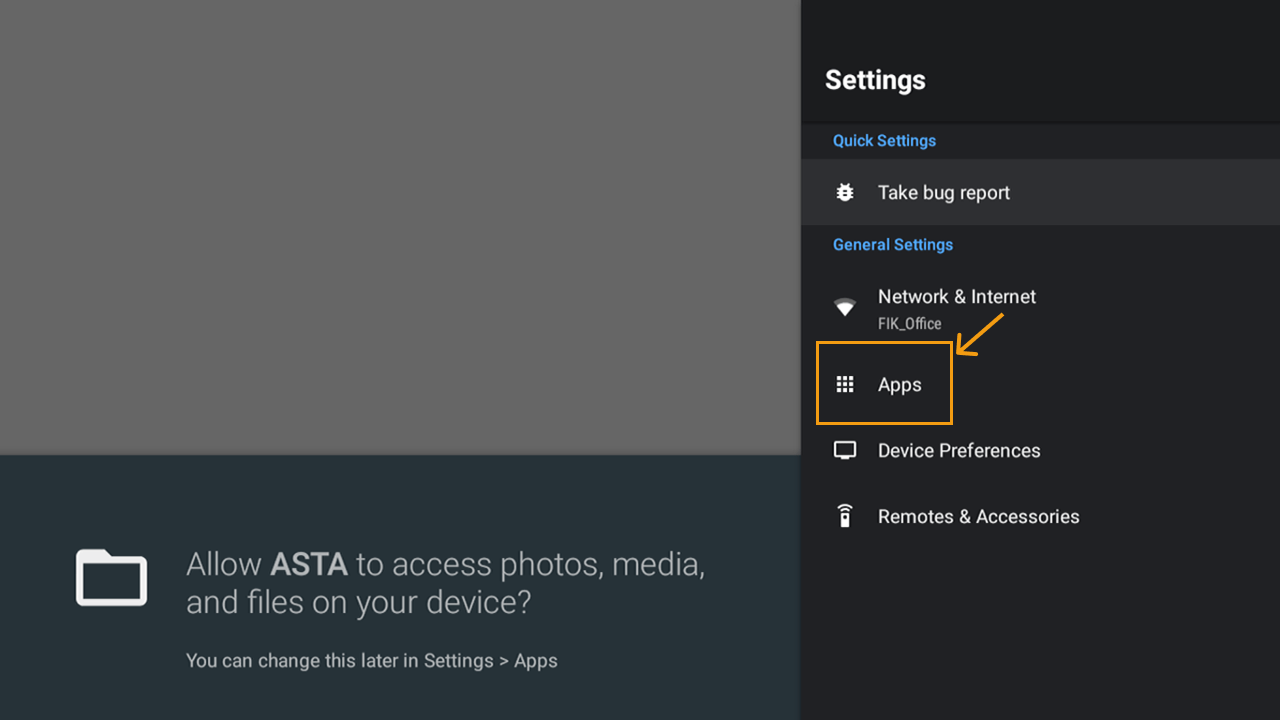Click the Apps grid icon

click(845, 385)
